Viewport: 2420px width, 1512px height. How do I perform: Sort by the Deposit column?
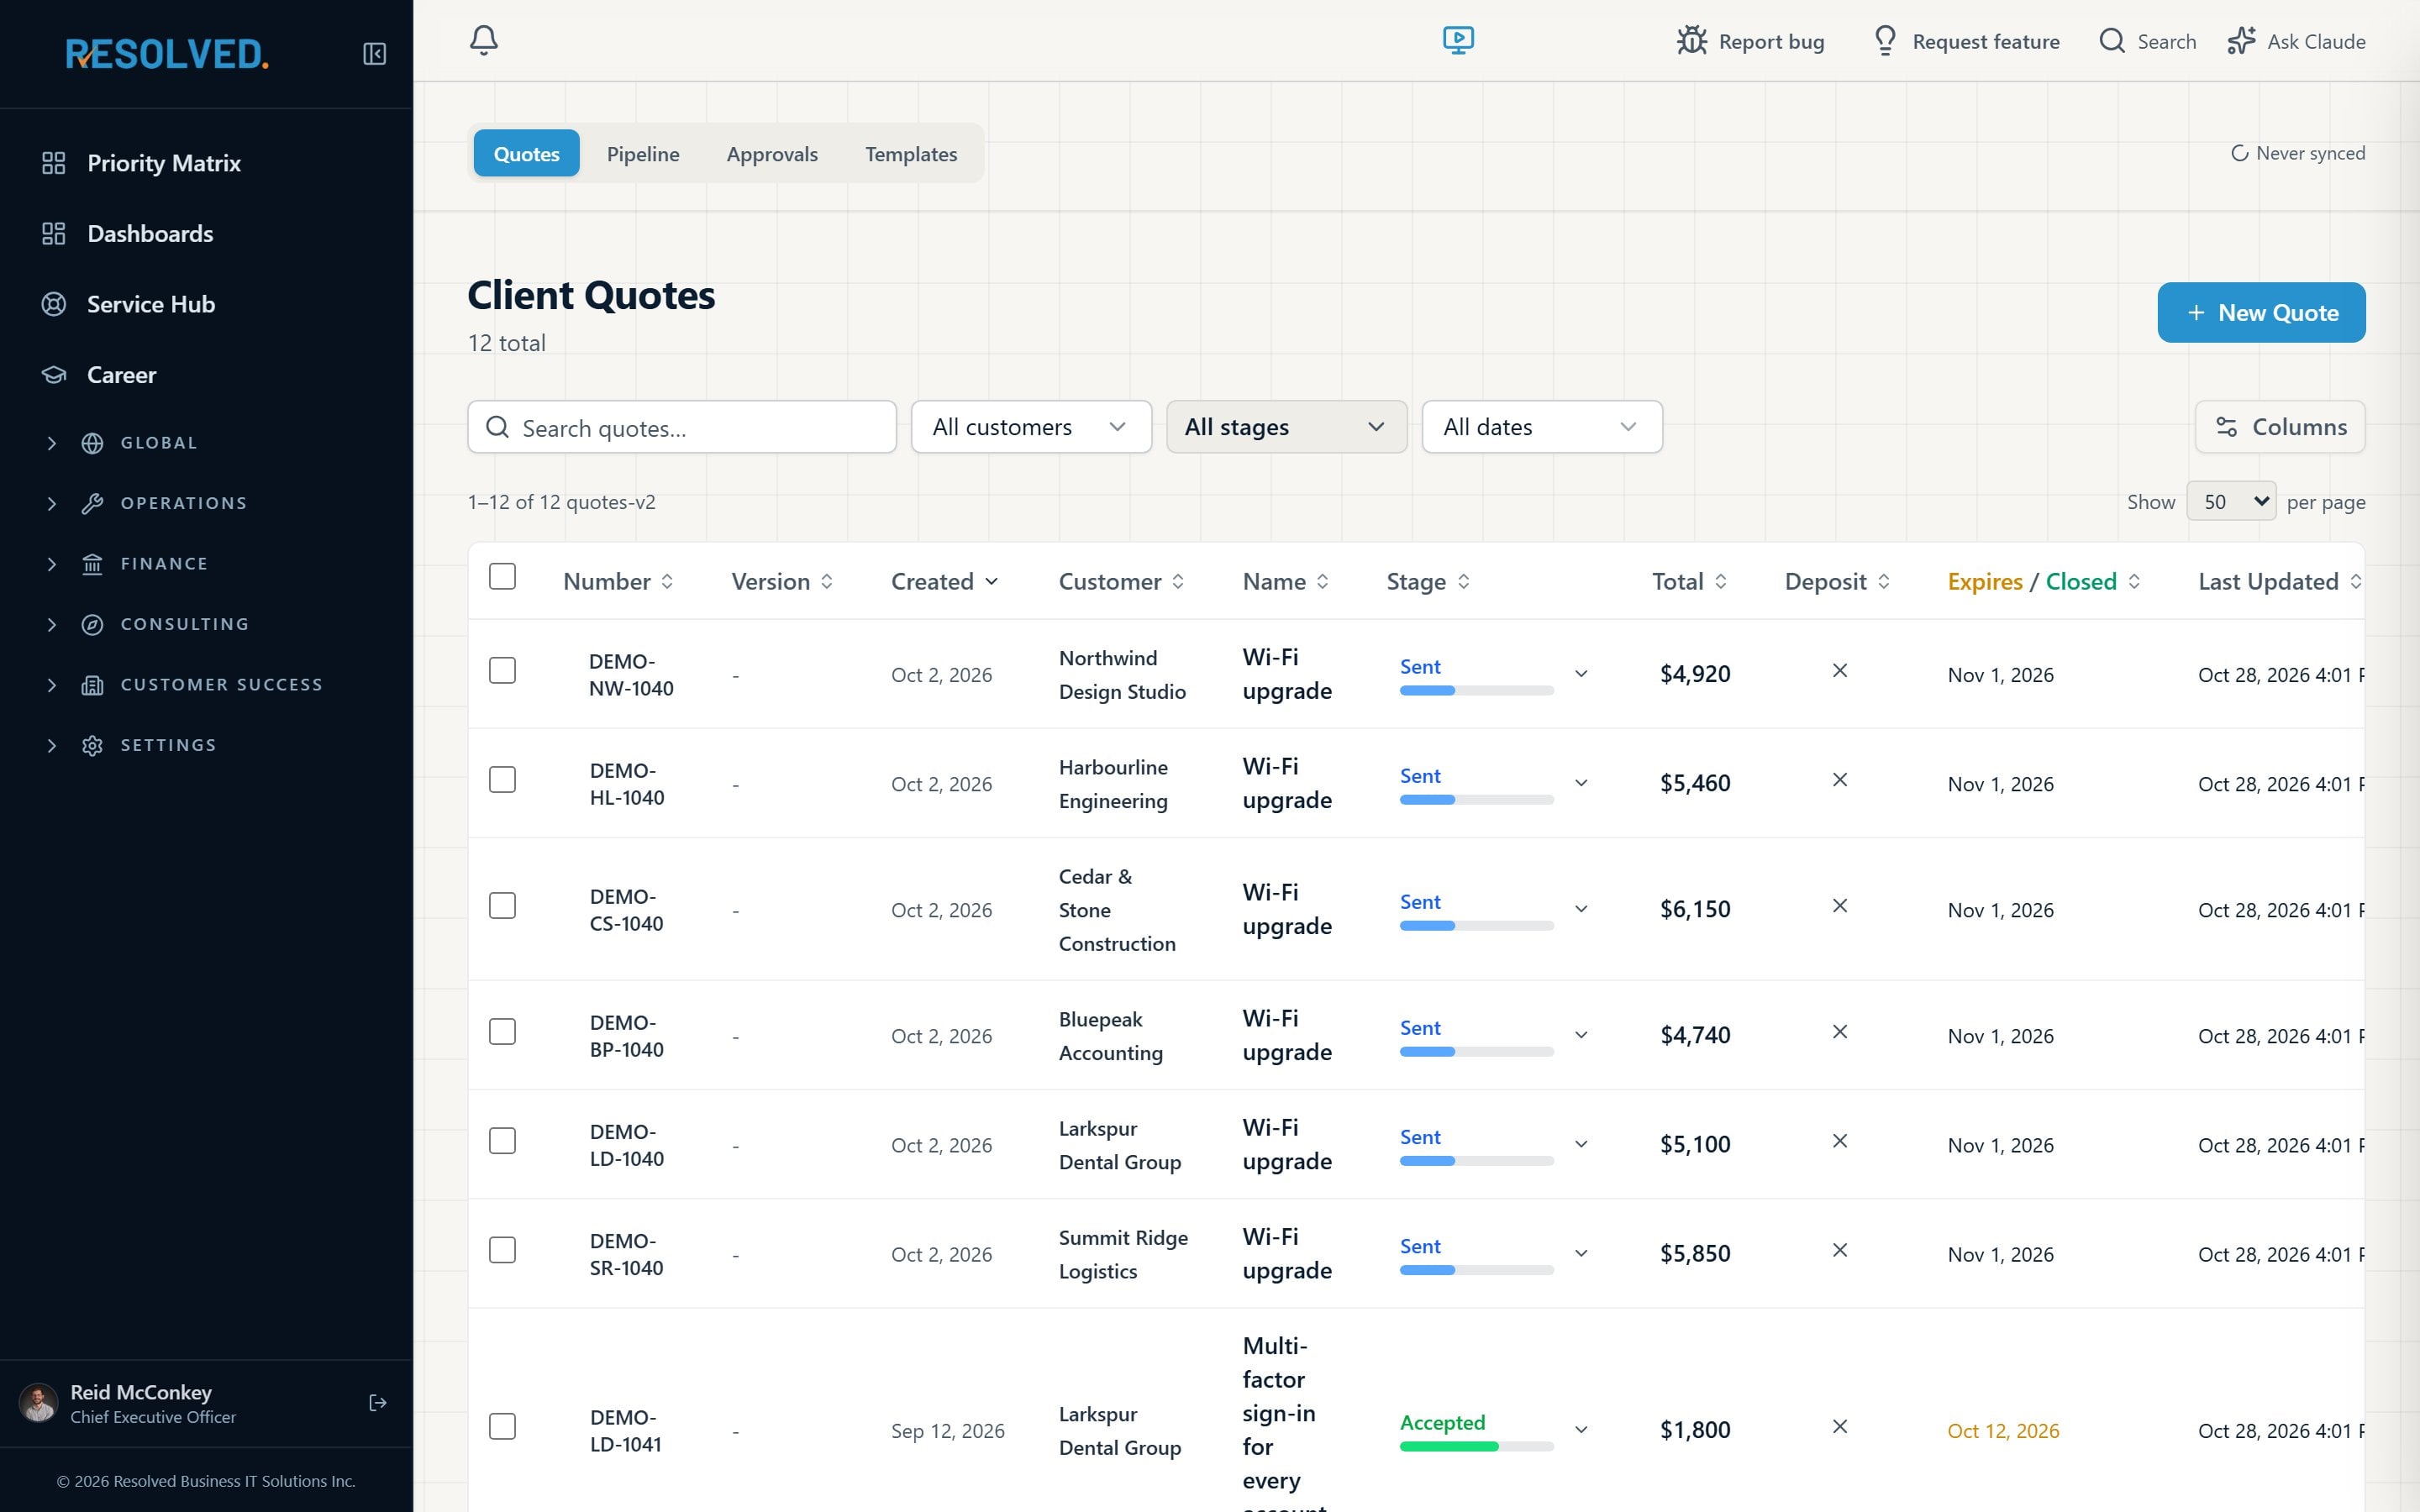pyautogui.click(x=1837, y=582)
